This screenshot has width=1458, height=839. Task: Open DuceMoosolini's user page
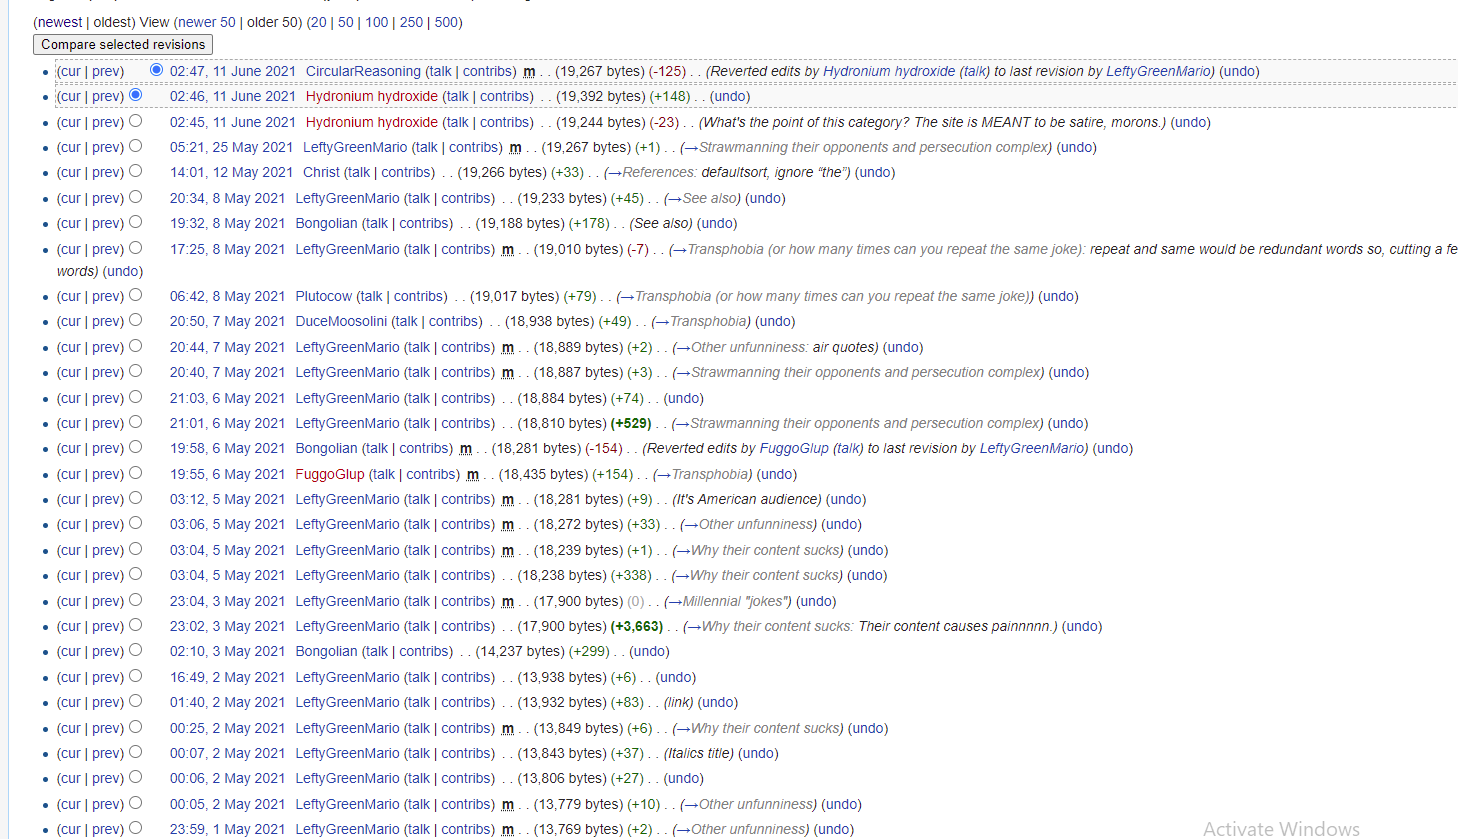(x=341, y=321)
